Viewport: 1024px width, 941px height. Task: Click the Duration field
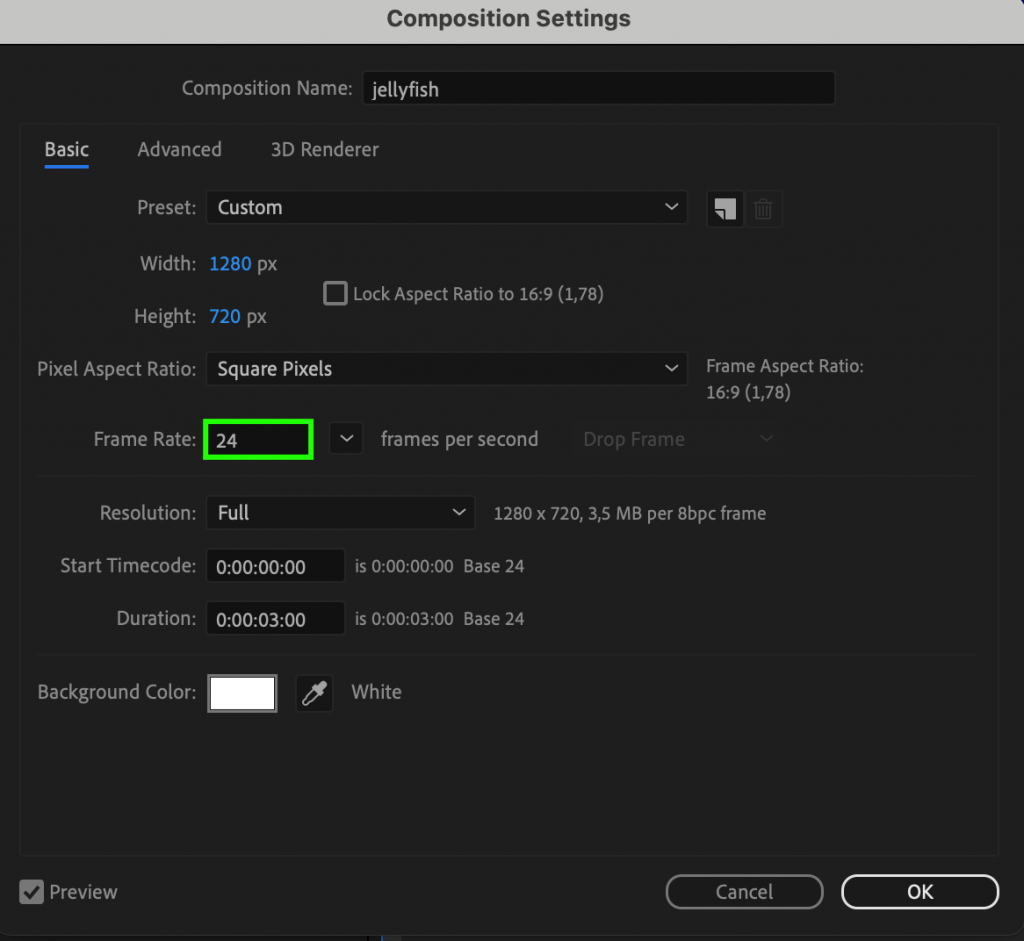pos(275,618)
